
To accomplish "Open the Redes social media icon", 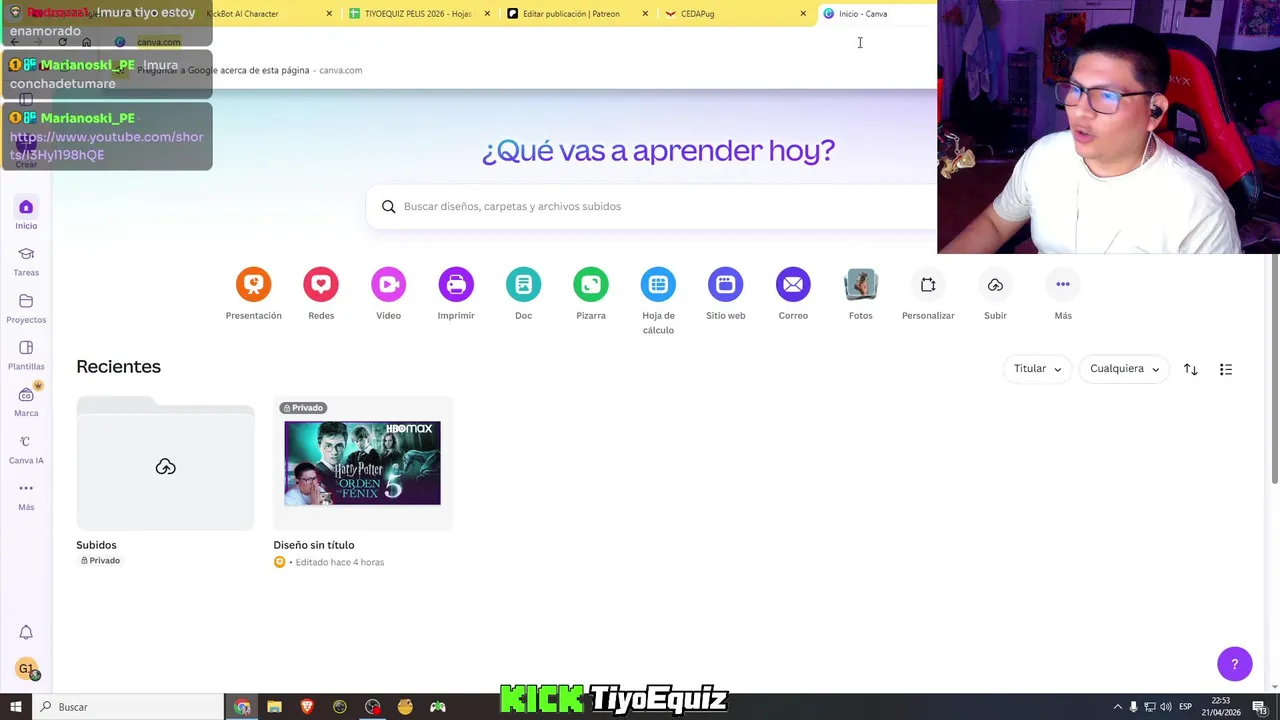I will tap(321, 285).
